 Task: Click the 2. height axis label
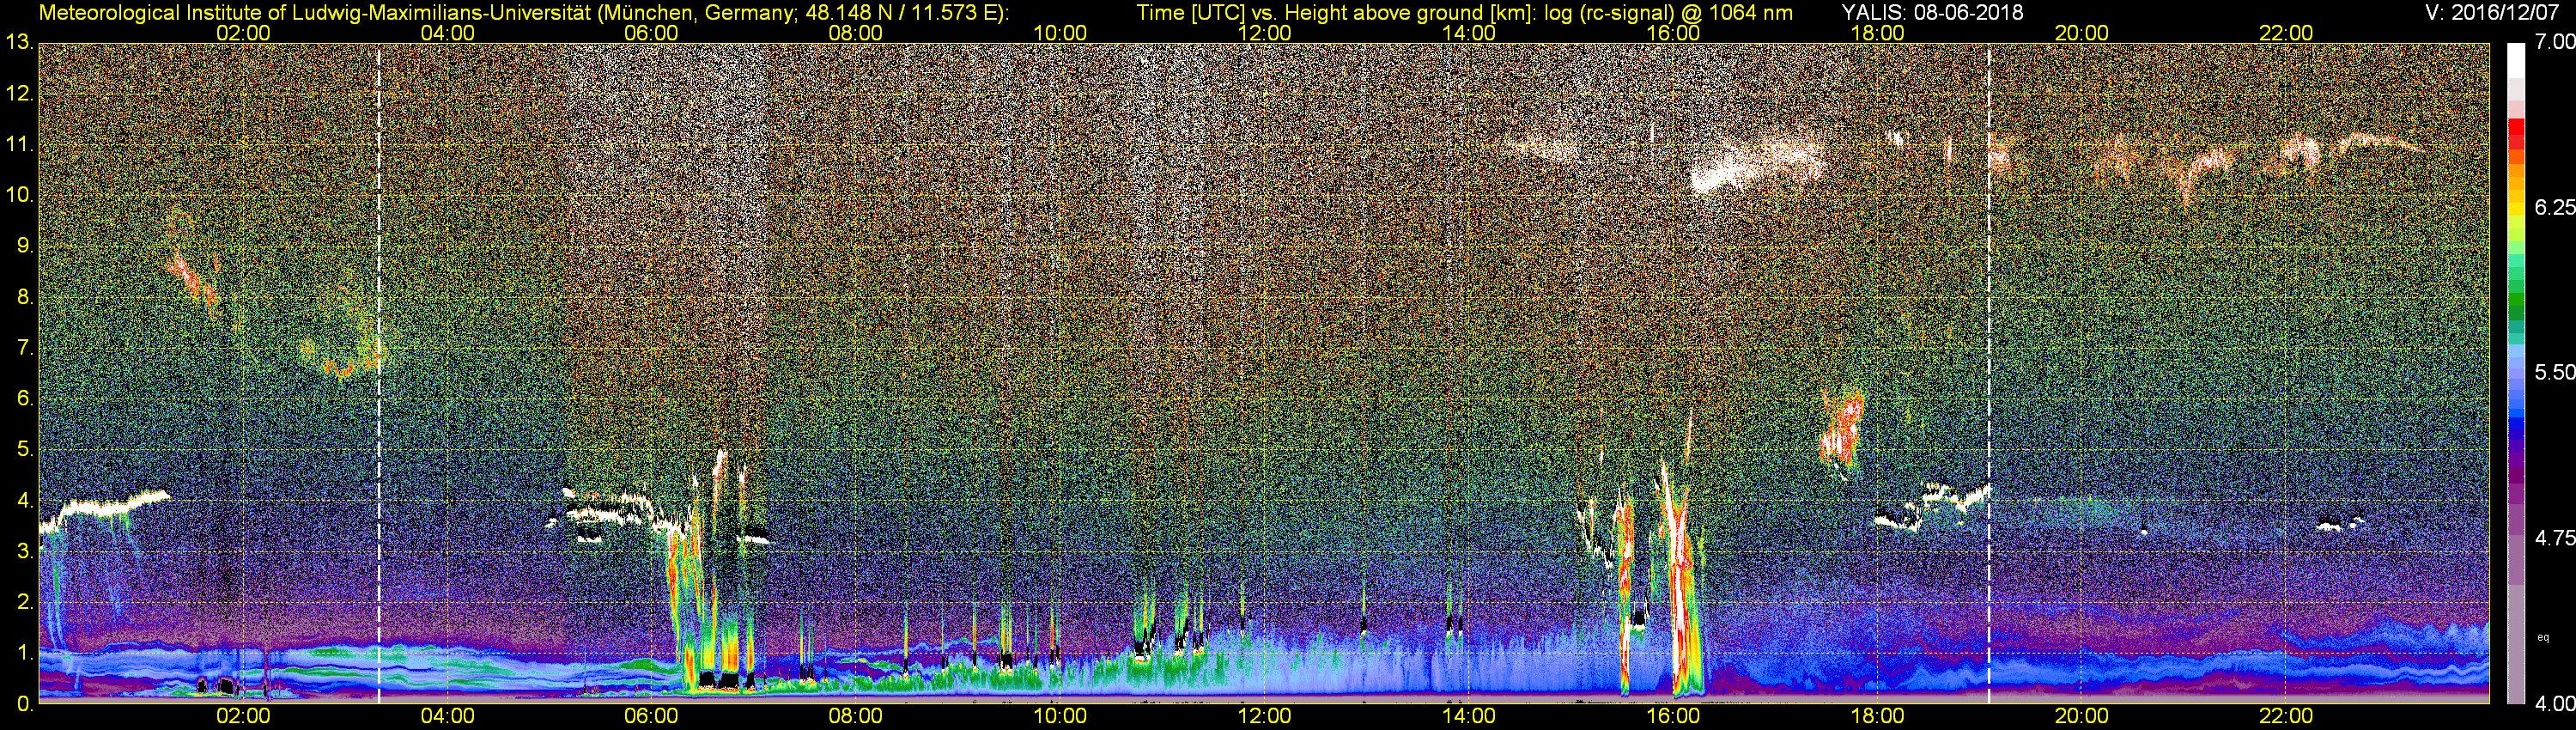25,602
